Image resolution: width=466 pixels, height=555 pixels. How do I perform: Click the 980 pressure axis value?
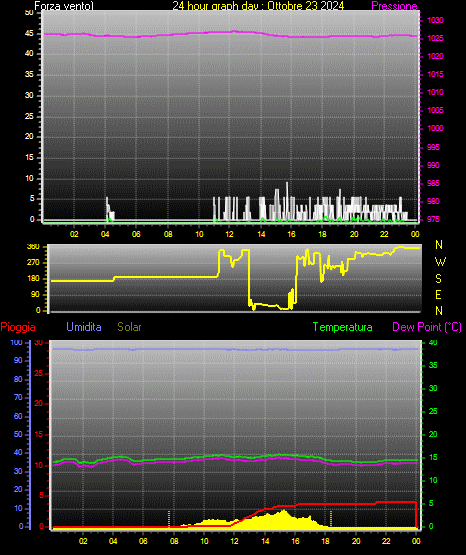[433, 201]
